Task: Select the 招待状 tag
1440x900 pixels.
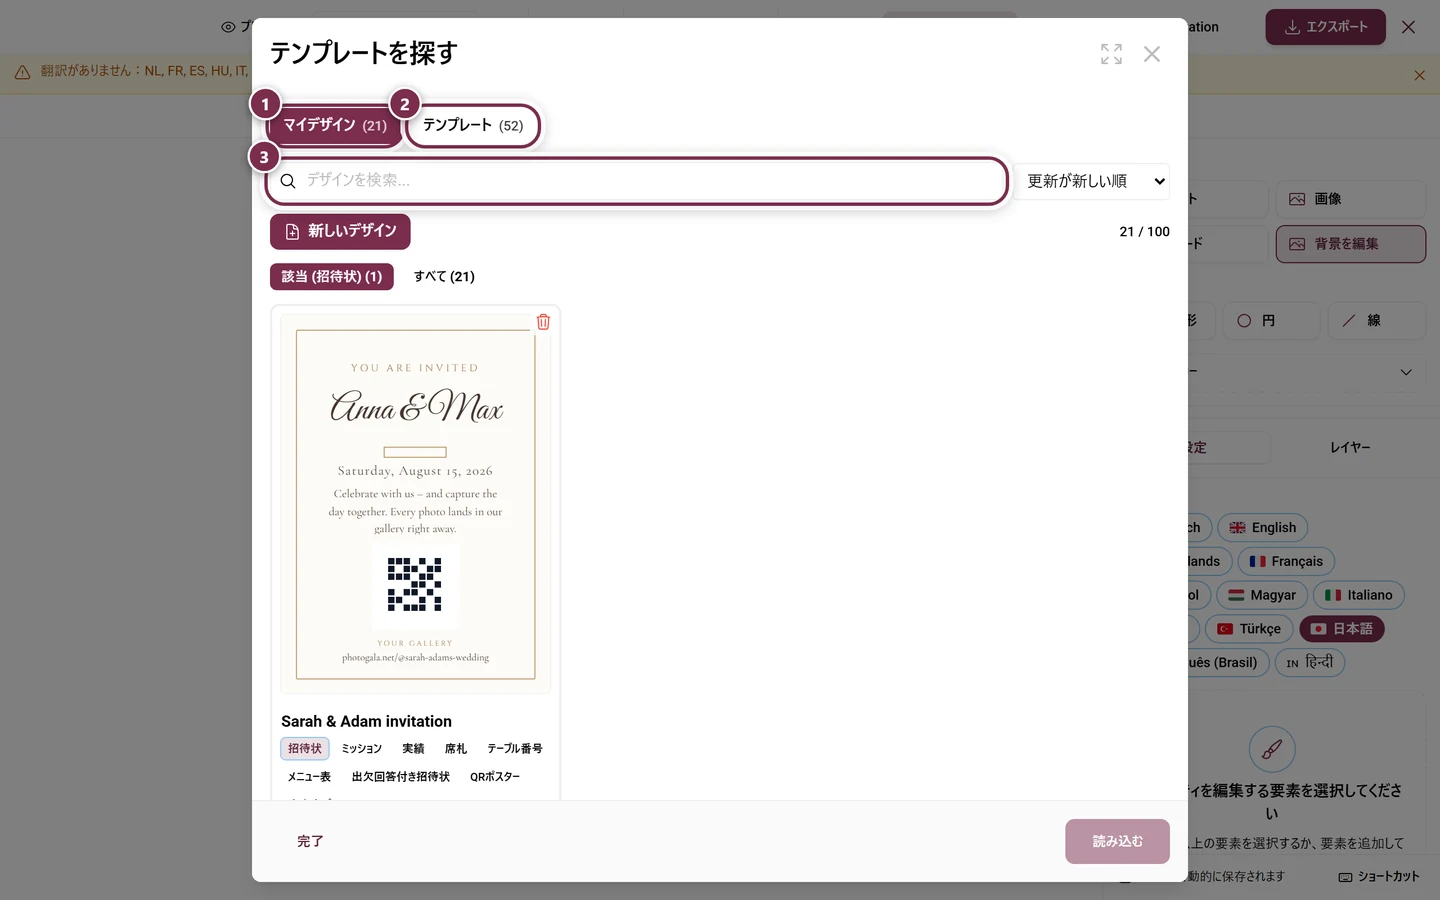Action: tap(305, 749)
